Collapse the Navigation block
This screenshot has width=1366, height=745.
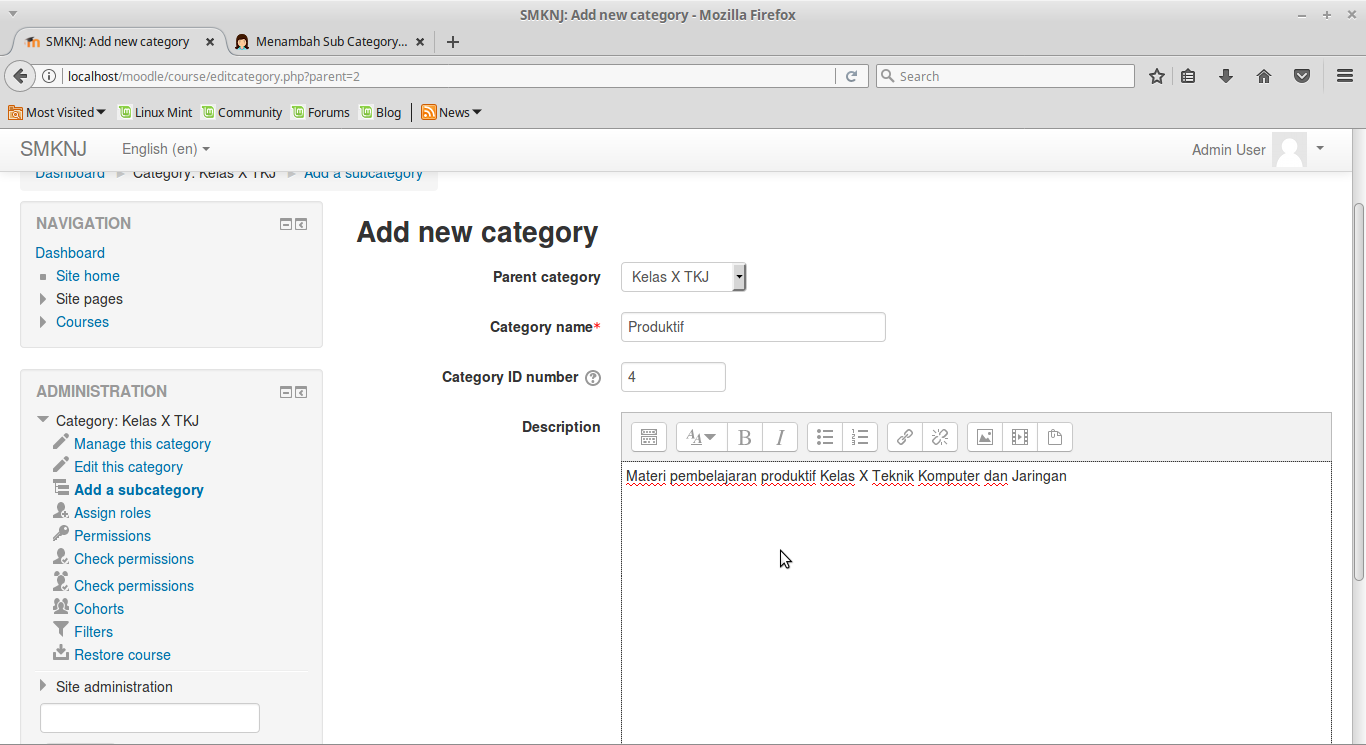pyautogui.click(x=286, y=225)
